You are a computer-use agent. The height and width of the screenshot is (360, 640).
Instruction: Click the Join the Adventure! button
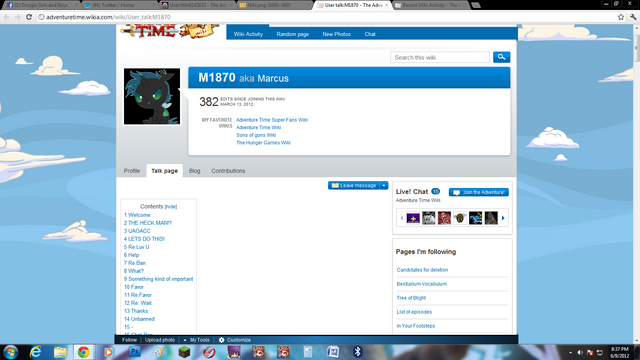pyautogui.click(x=479, y=192)
